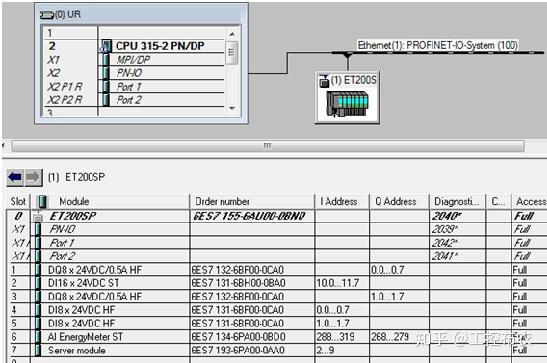Click the module icon of MPI/DP row

(106, 60)
